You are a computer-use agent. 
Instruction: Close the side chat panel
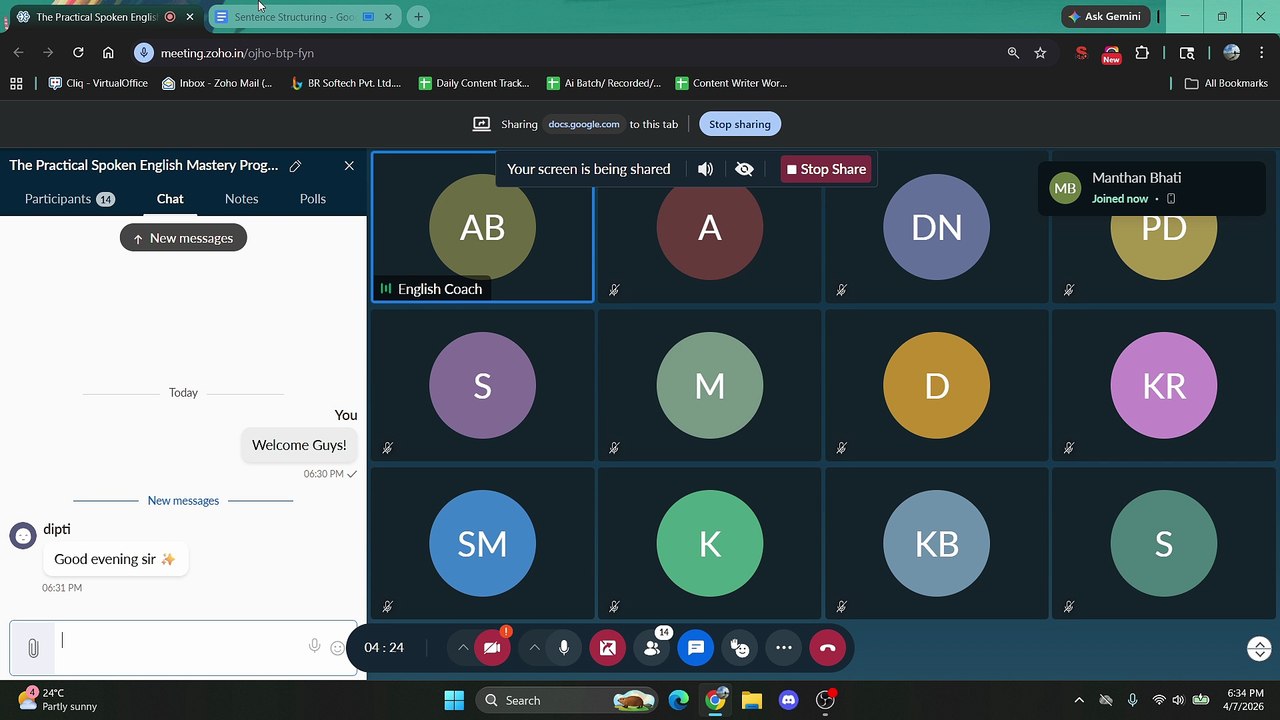pyautogui.click(x=349, y=166)
